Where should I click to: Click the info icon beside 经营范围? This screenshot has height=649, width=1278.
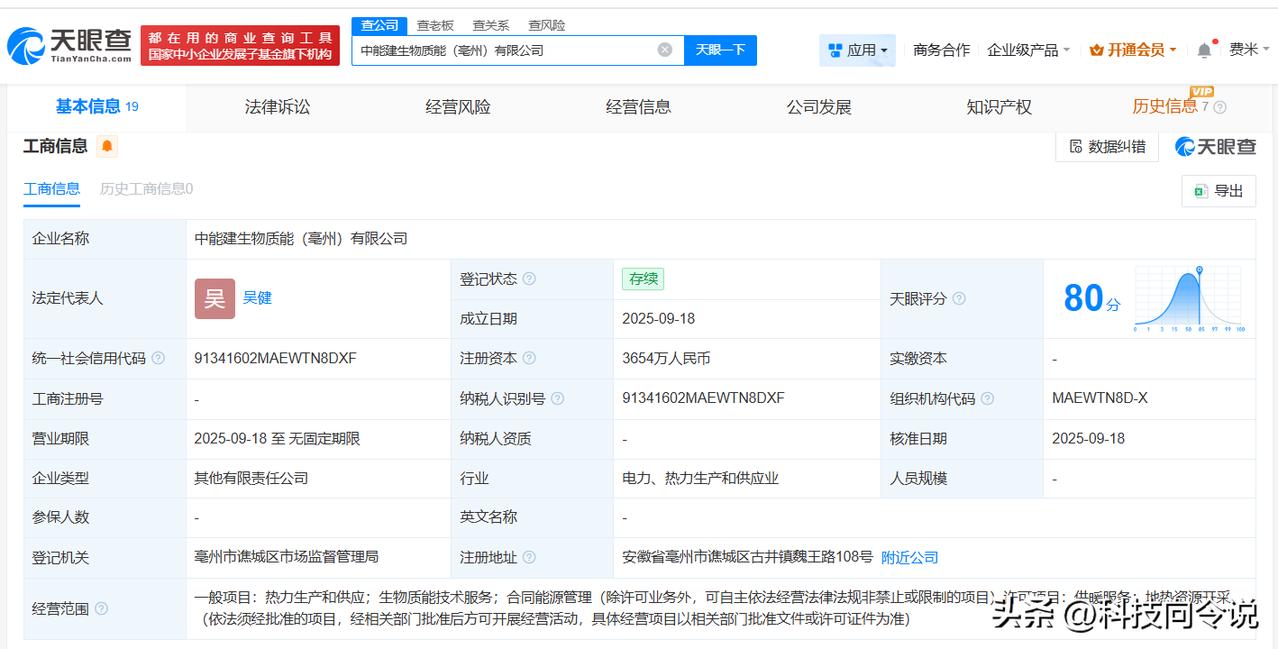click(x=101, y=608)
